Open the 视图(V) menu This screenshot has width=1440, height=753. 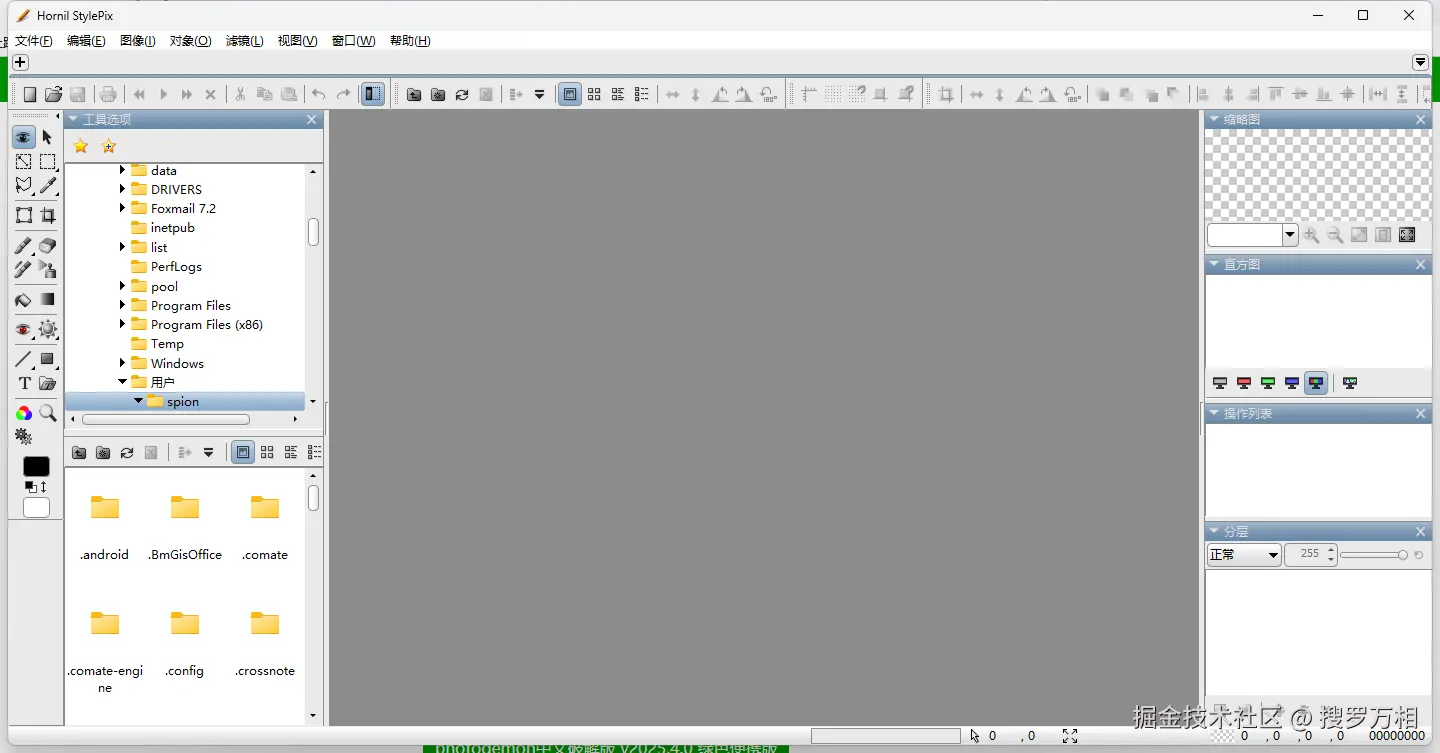click(297, 41)
